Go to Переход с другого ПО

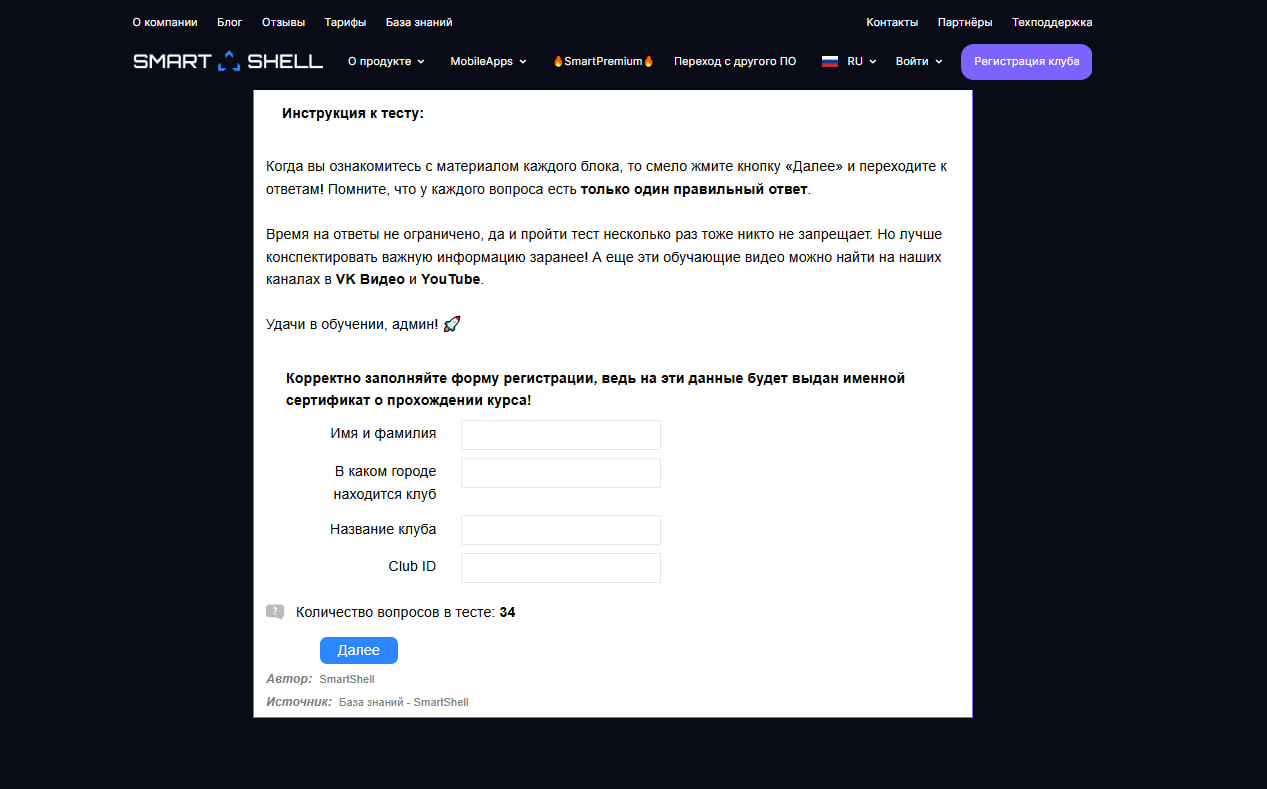tap(735, 61)
